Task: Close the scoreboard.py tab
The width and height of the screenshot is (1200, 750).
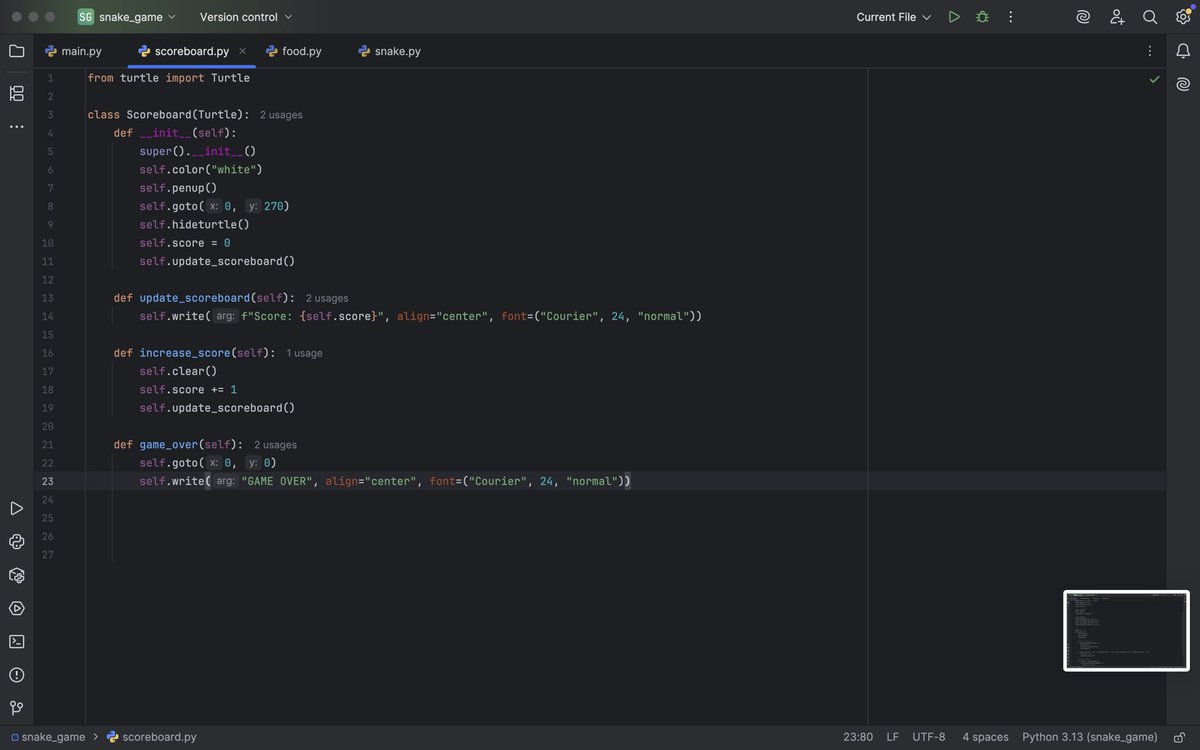Action: tap(242, 51)
